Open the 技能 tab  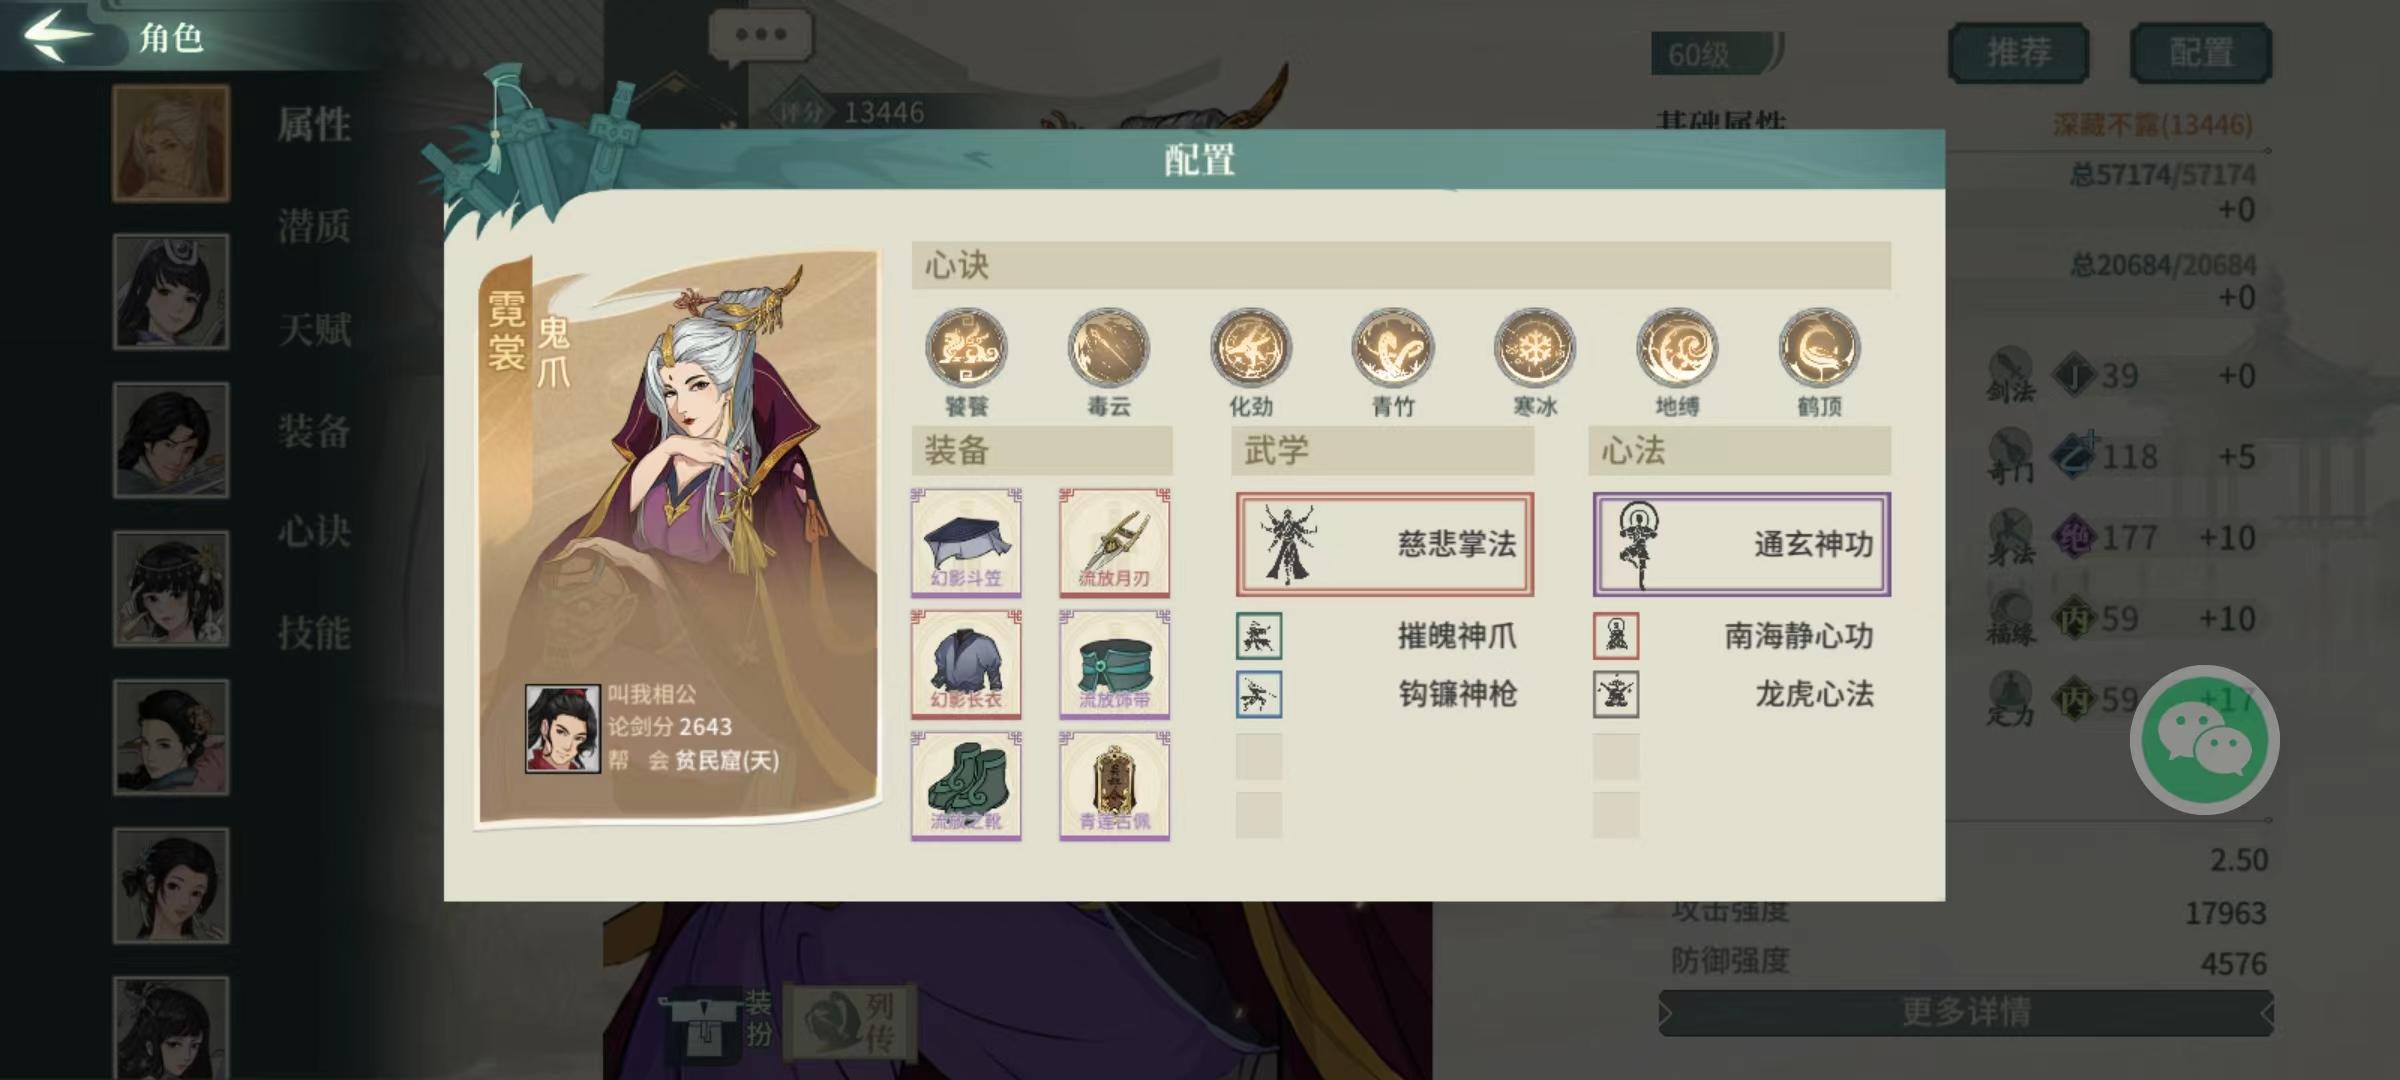[314, 633]
